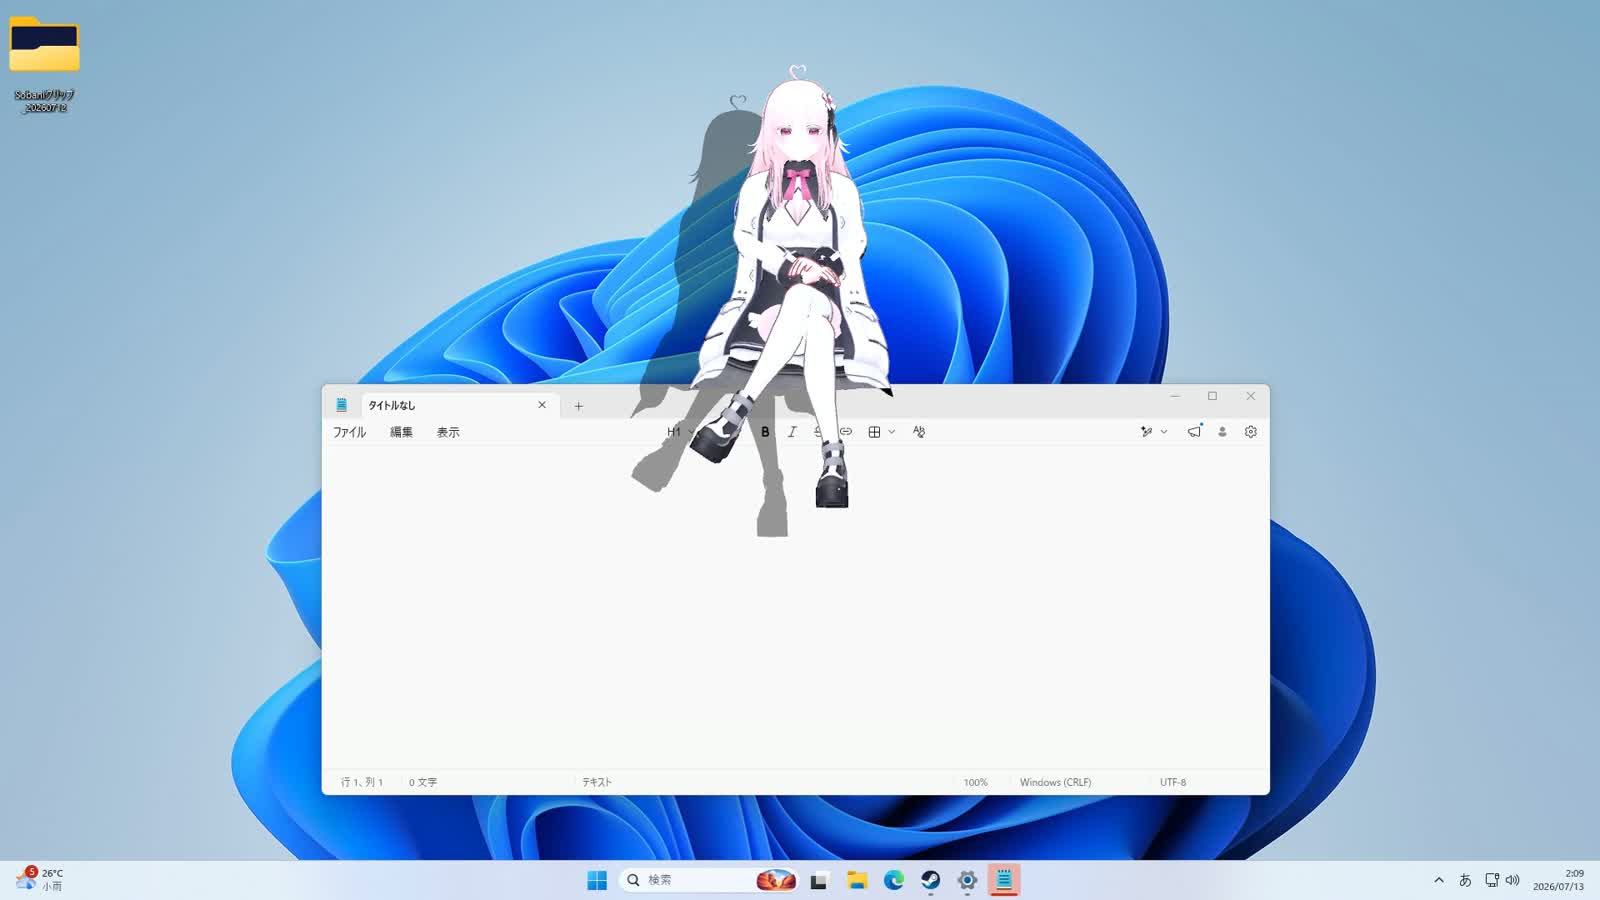The height and width of the screenshot is (900, 1600).
Task: Show hidden system tray icons chevron
Action: (1439, 880)
